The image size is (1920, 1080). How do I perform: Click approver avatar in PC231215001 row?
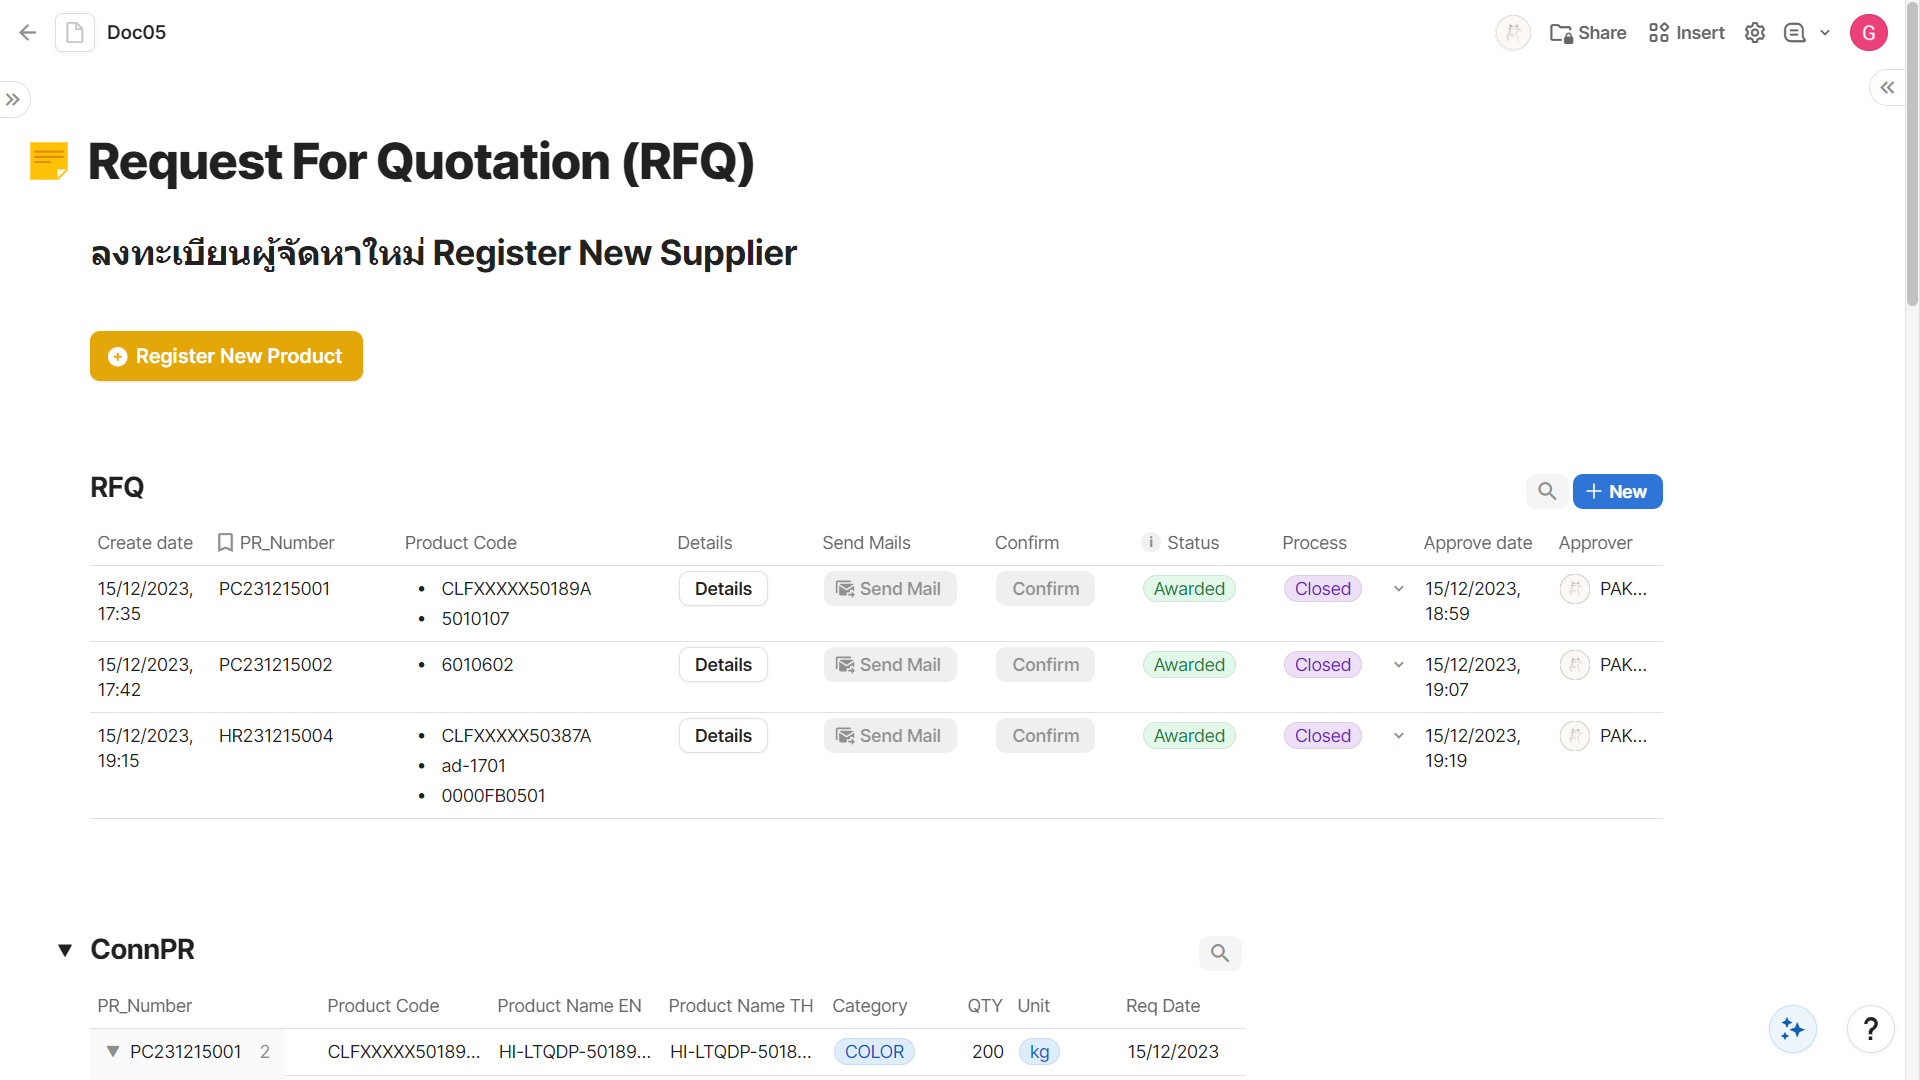1575,589
